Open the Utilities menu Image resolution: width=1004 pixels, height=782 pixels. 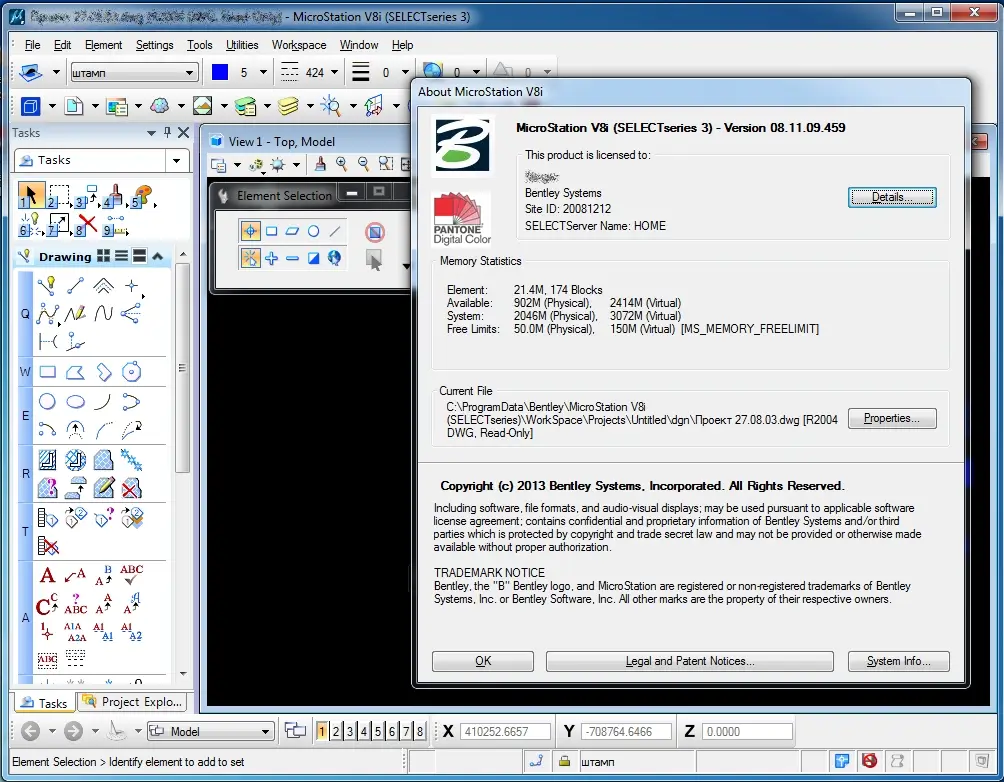tap(242, 45)
